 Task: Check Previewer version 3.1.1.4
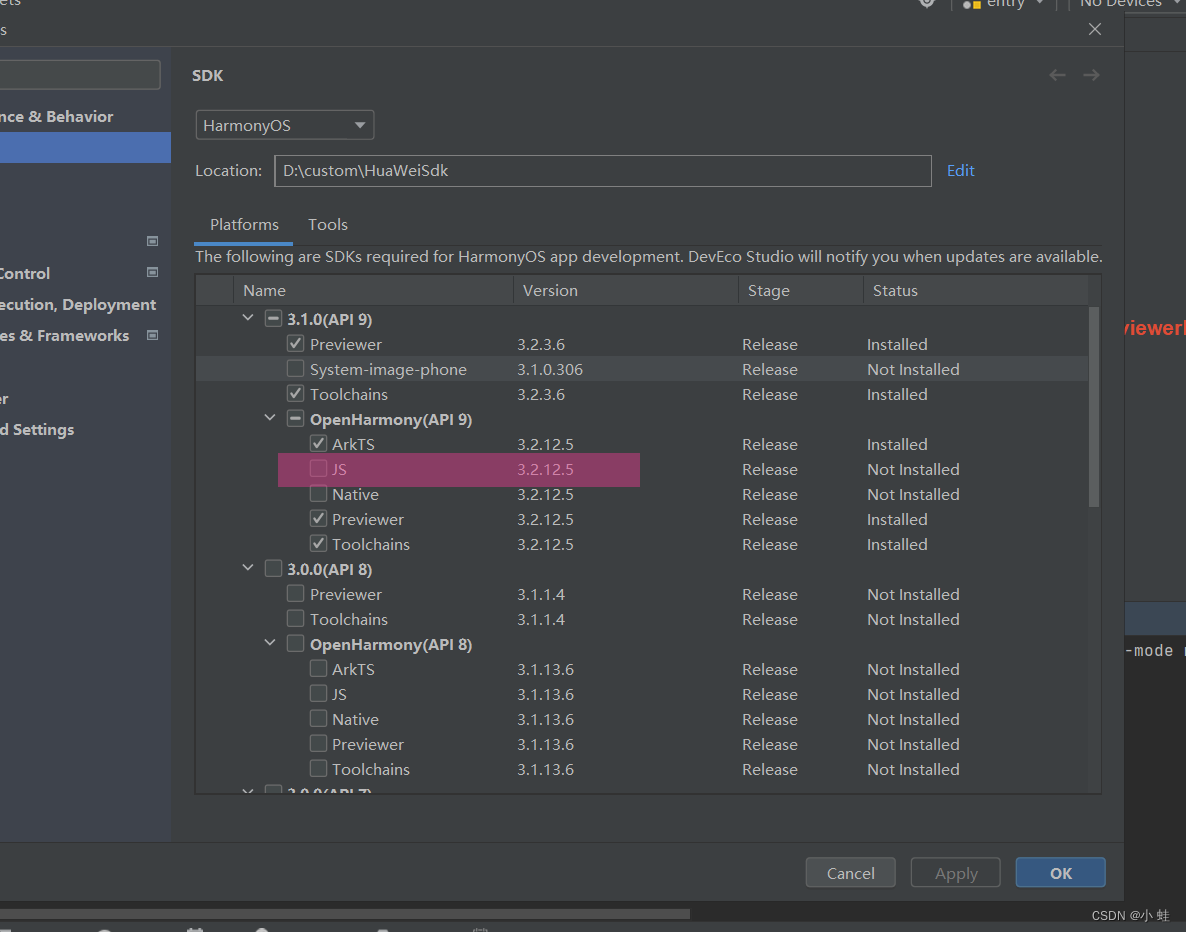296,593
